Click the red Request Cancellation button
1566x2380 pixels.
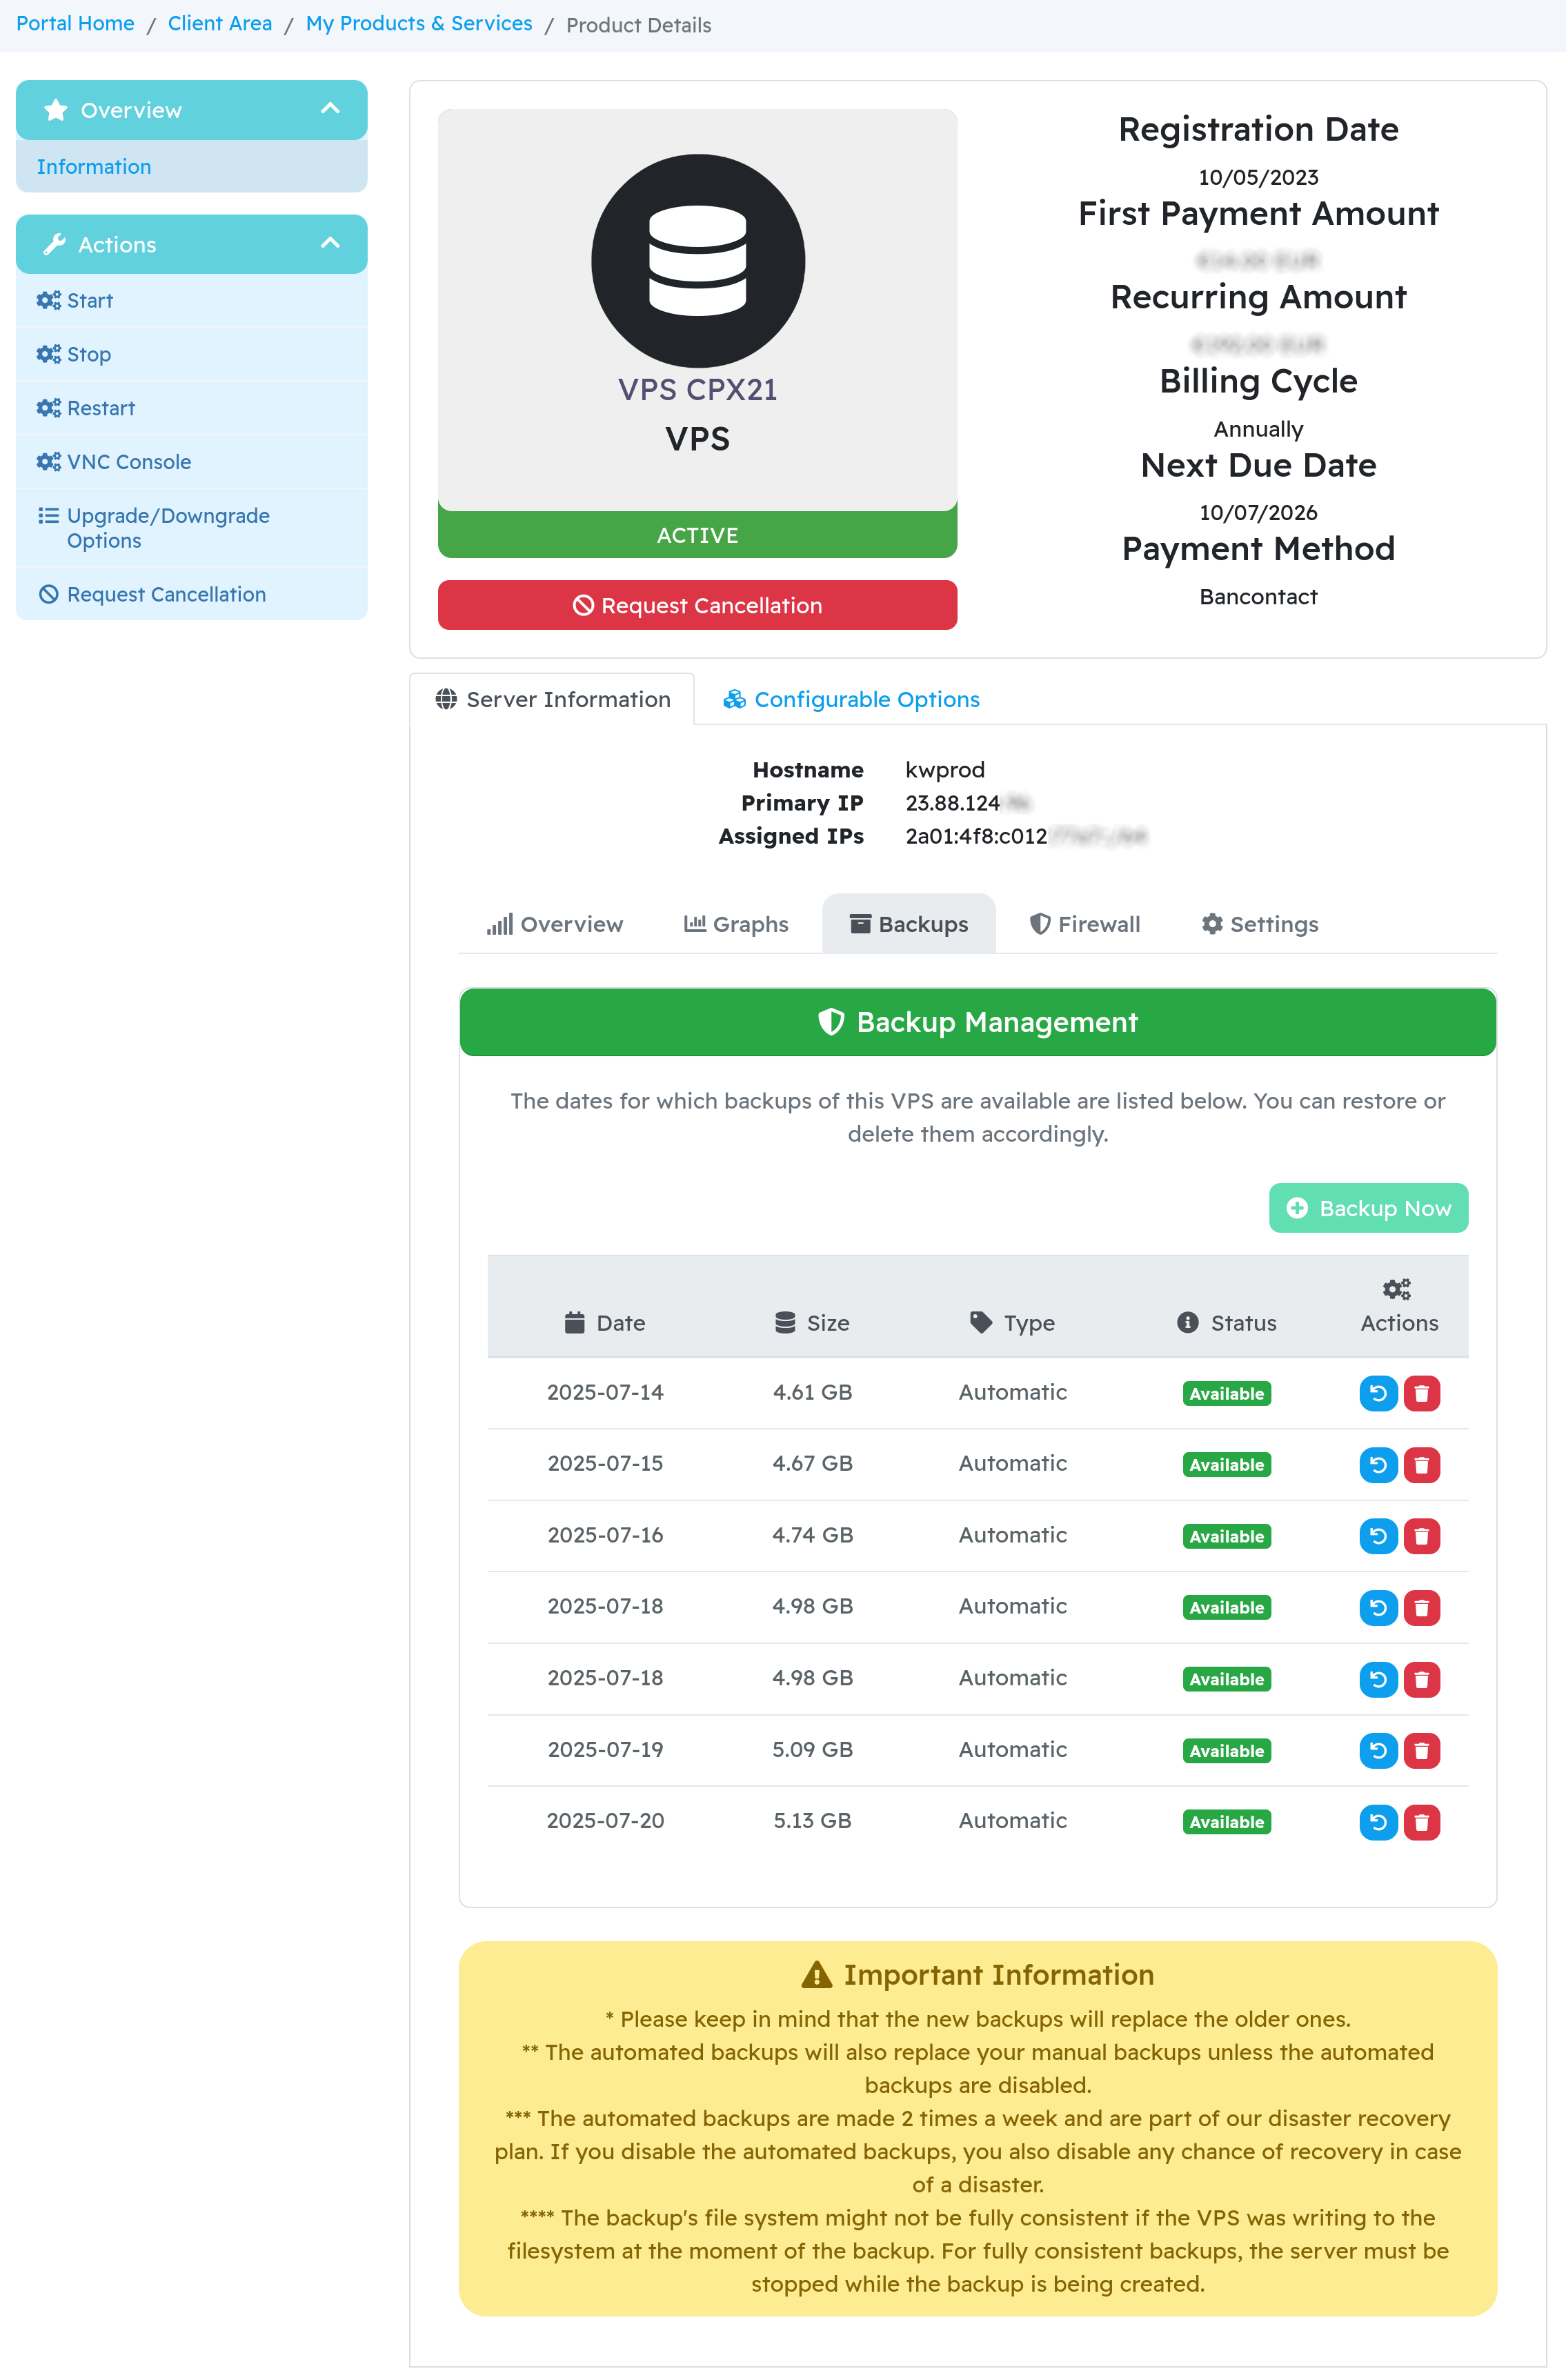(x=697, y=605)
